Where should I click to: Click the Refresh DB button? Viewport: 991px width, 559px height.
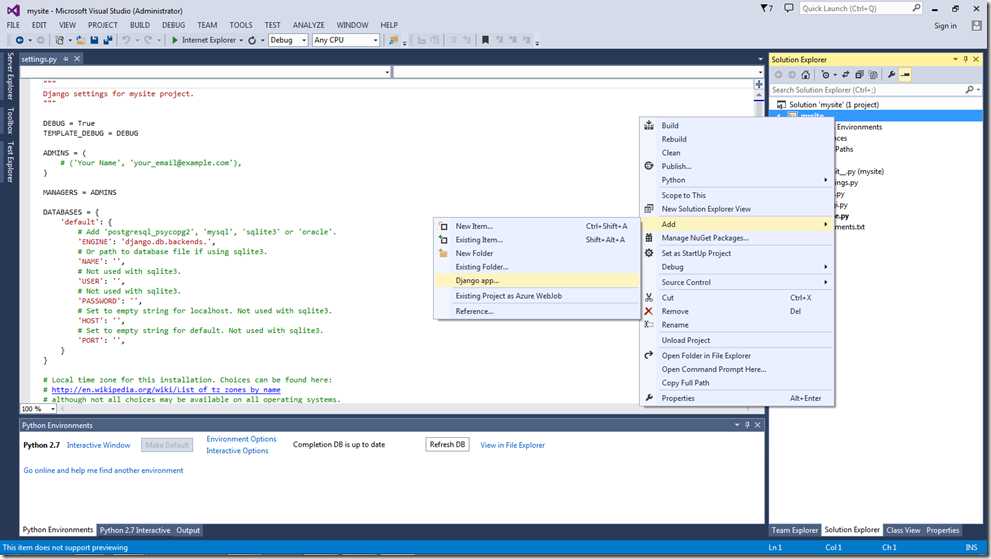(x=447, y=444)
